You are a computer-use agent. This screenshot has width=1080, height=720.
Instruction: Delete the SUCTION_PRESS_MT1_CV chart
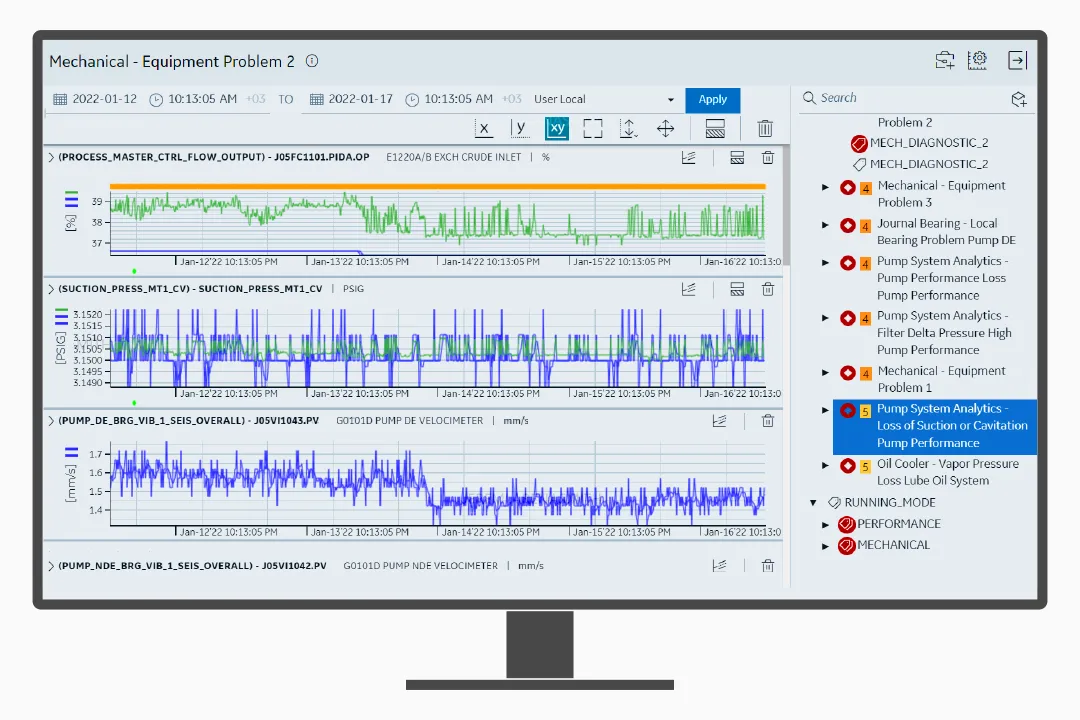tap(768, 289)
